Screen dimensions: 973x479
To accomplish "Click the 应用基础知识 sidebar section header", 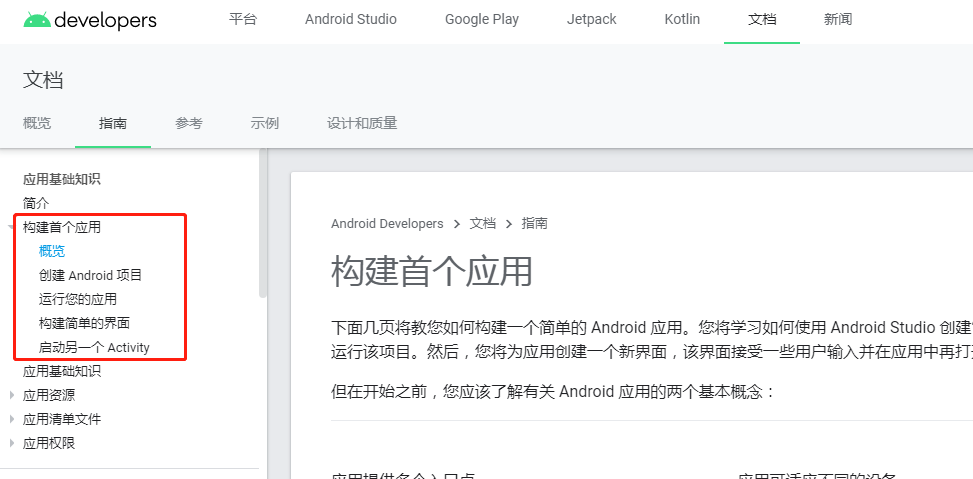I will [x=61, y=179].
